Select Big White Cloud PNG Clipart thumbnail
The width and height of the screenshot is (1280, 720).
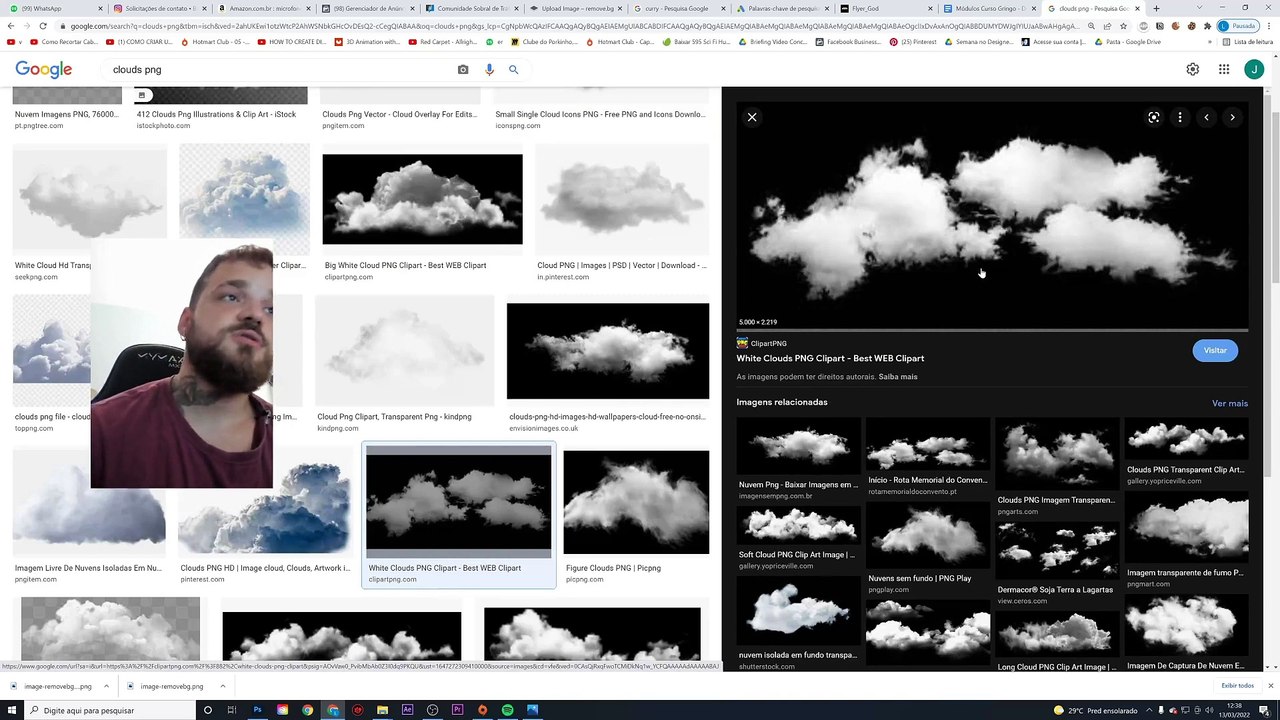click(x=422, y=199)
